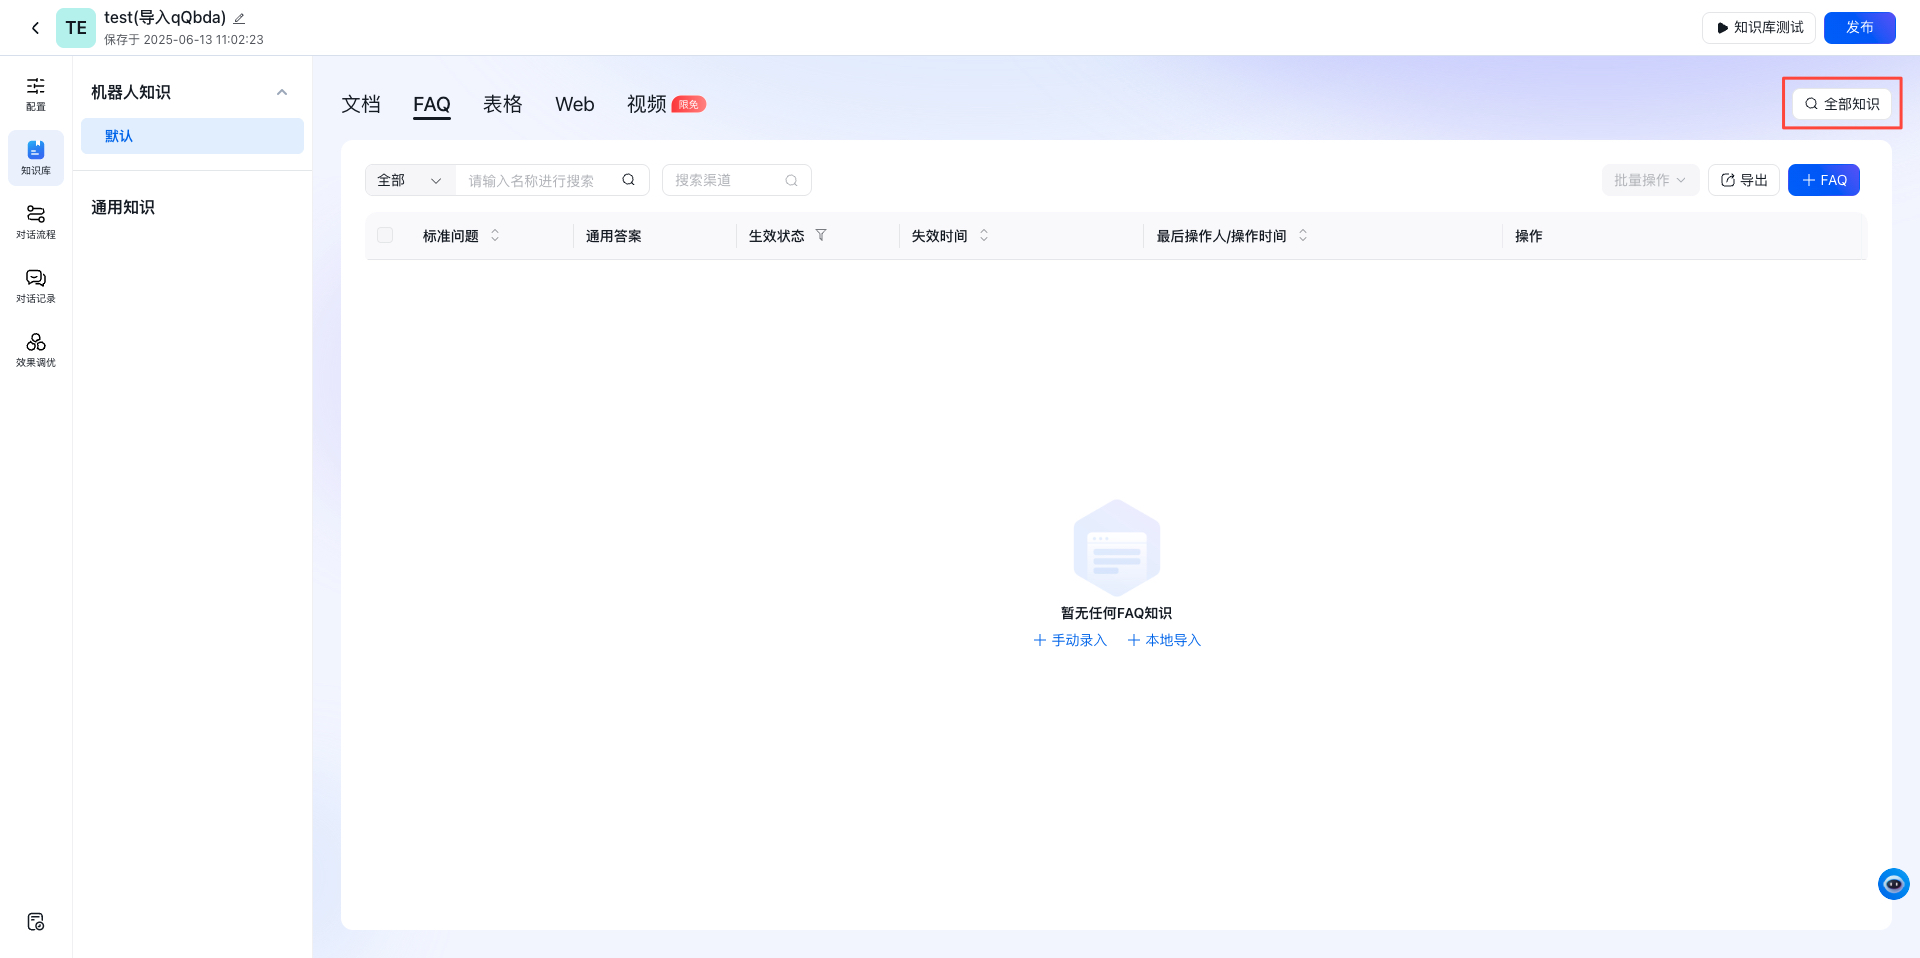Click the search icon beside 请输入名称进行搜索
Viewport: 1920px width, 958px height.
point(628,180)
